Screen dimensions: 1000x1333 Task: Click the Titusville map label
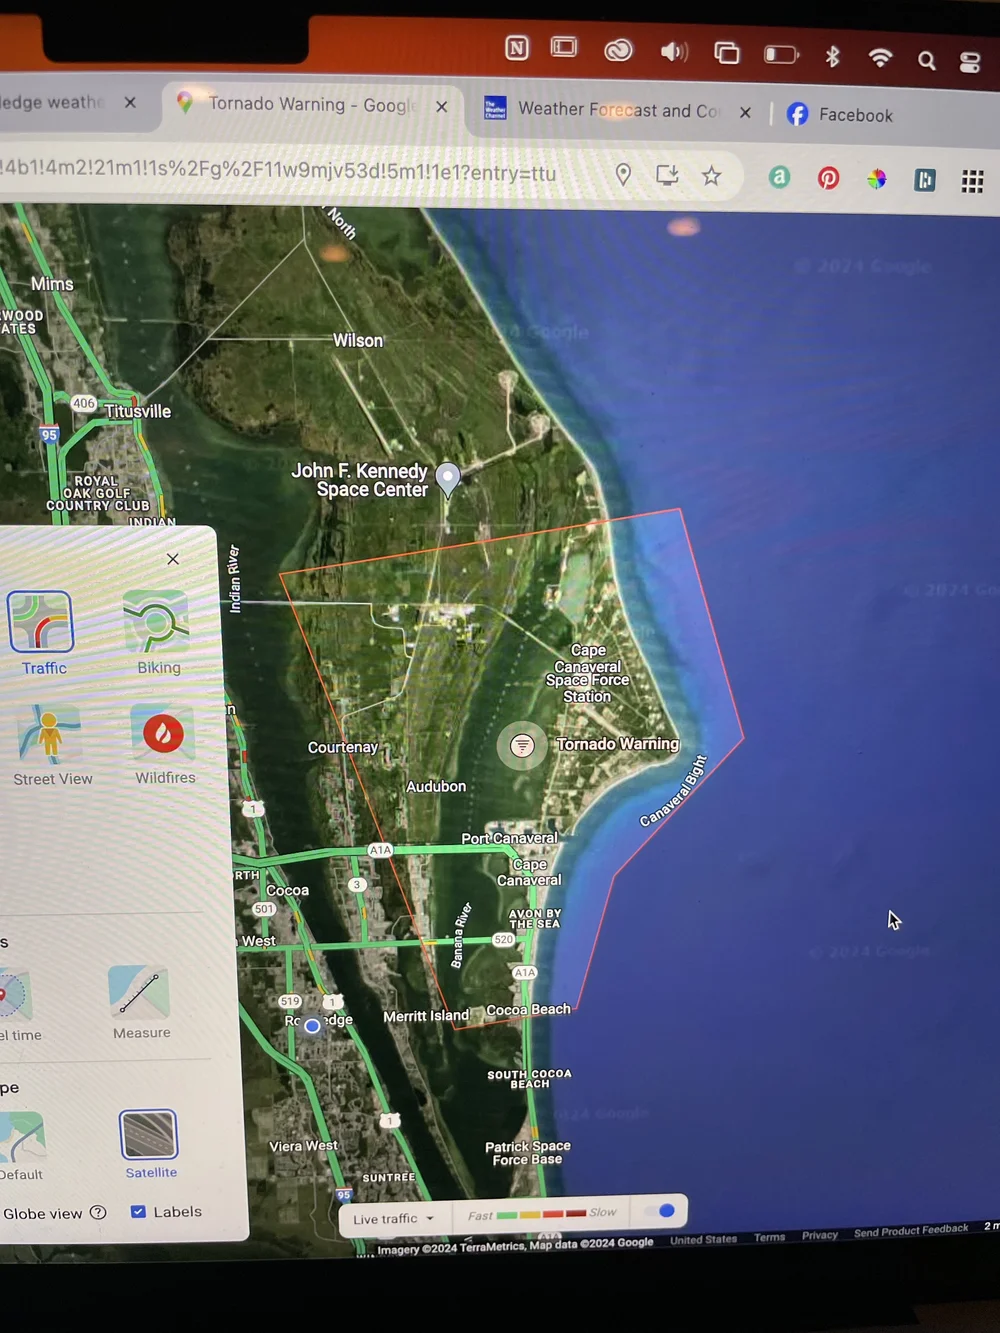click(138, 411)
